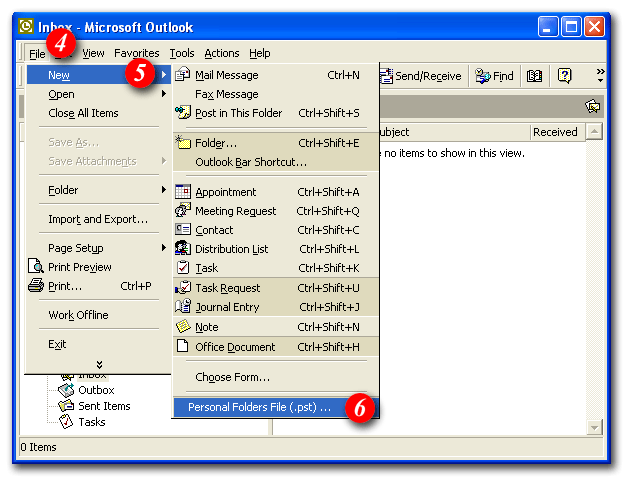Expand the Folder submenu arrow
Image resolution: width=624 pixels, height=477 pixels.
[x=164, y=190]
